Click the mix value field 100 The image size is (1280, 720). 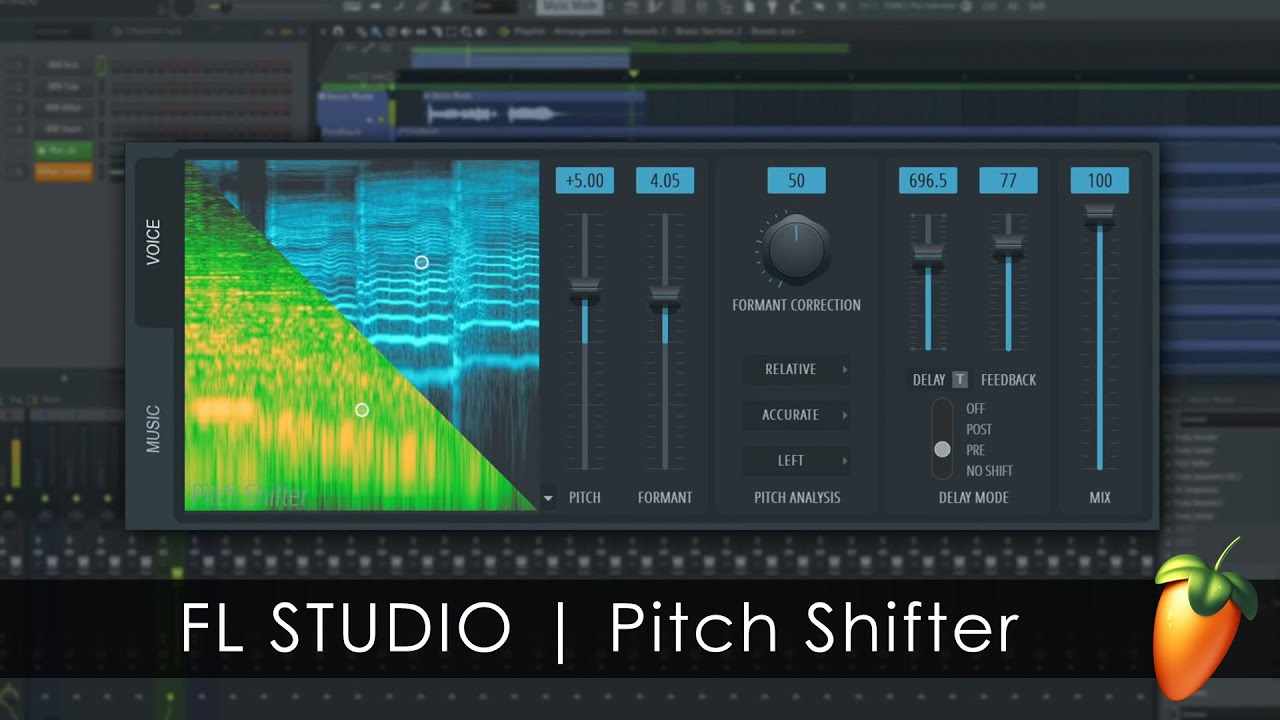1100,181
